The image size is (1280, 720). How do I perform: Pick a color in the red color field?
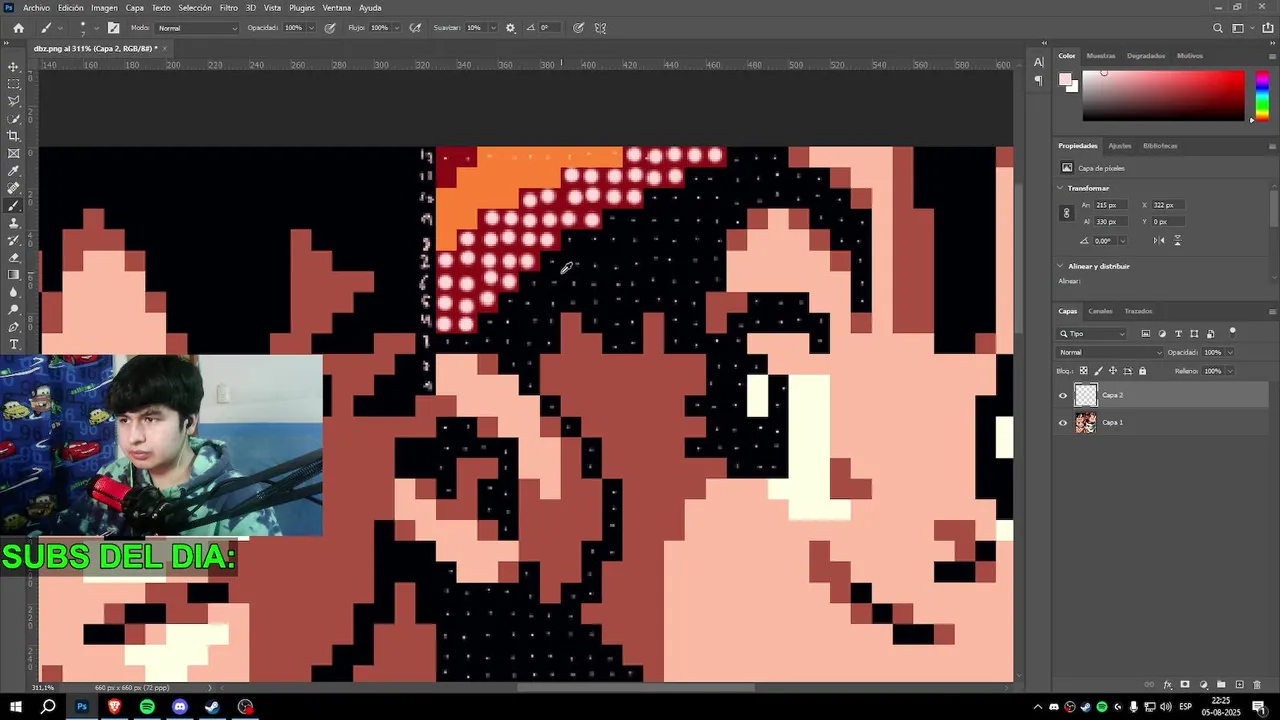[1163, 95]
